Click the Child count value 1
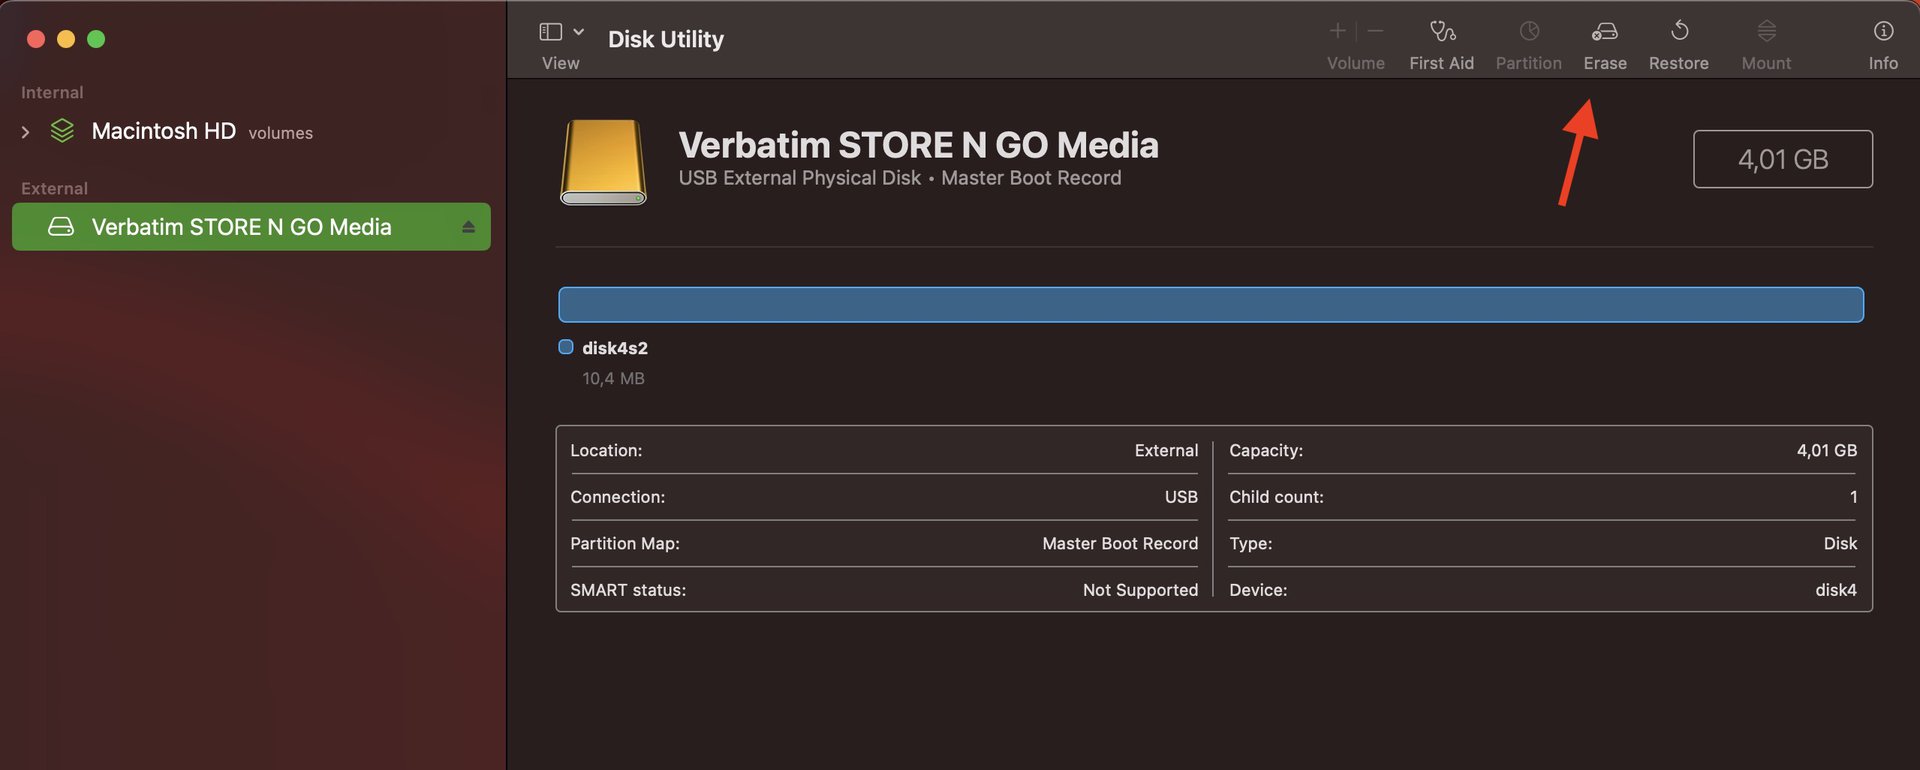 pyautogui.click(x=1853, y=497)
